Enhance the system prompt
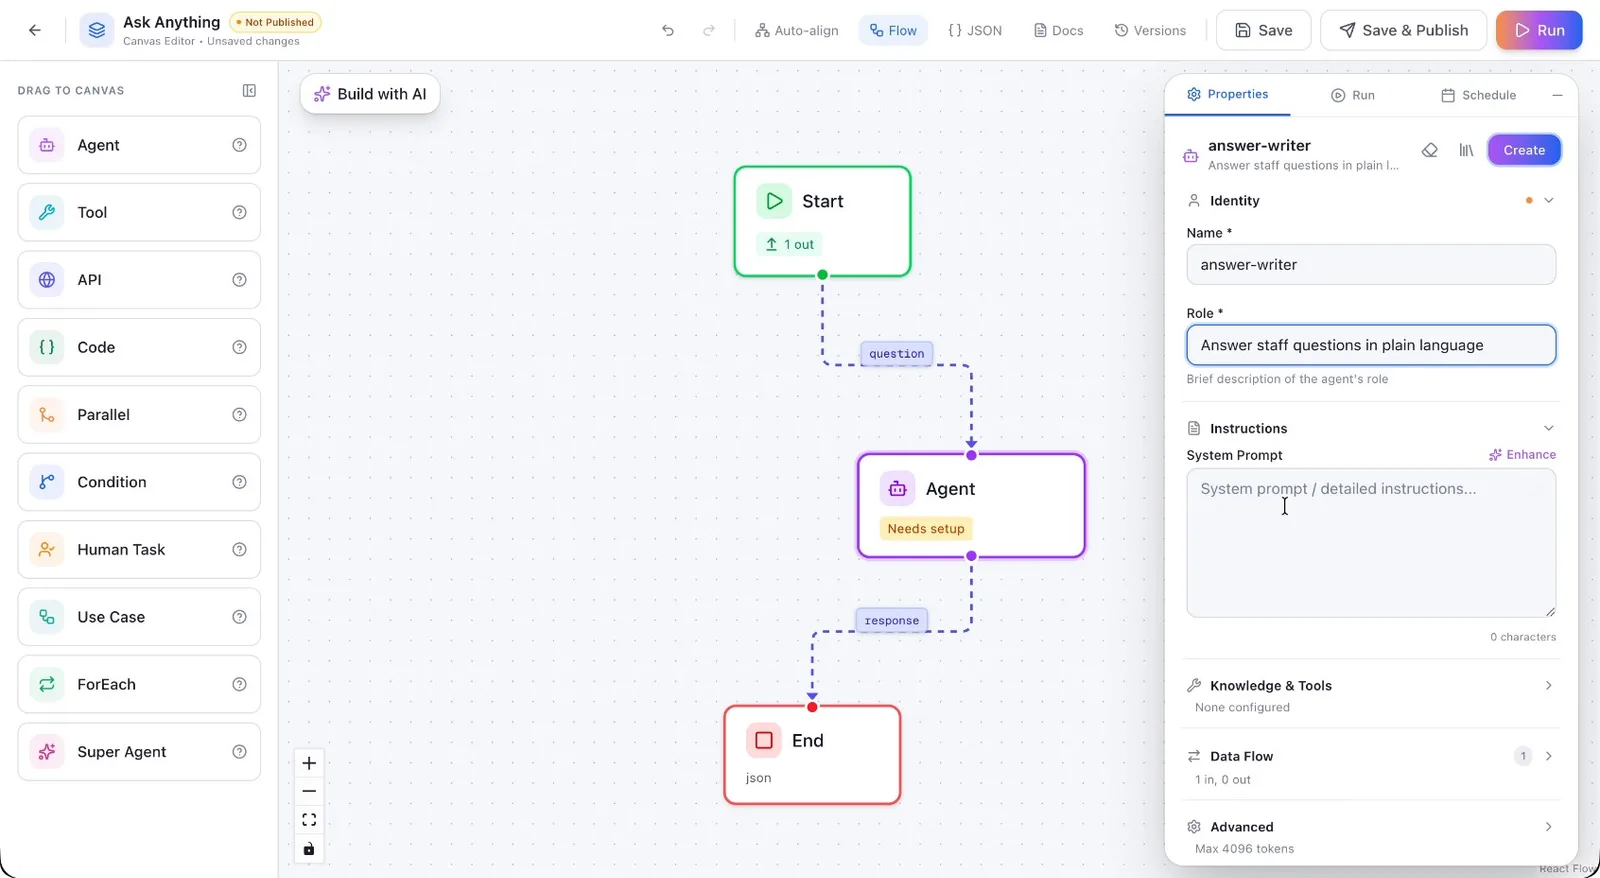The height and width of the screenshot is (878, 1600). click(x=1522, y=454)
